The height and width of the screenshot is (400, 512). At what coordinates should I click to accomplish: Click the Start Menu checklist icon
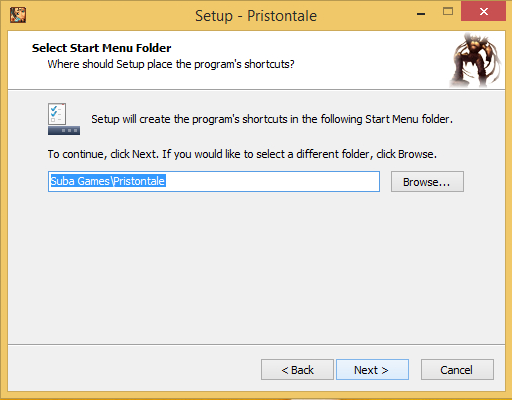(64, 119)
